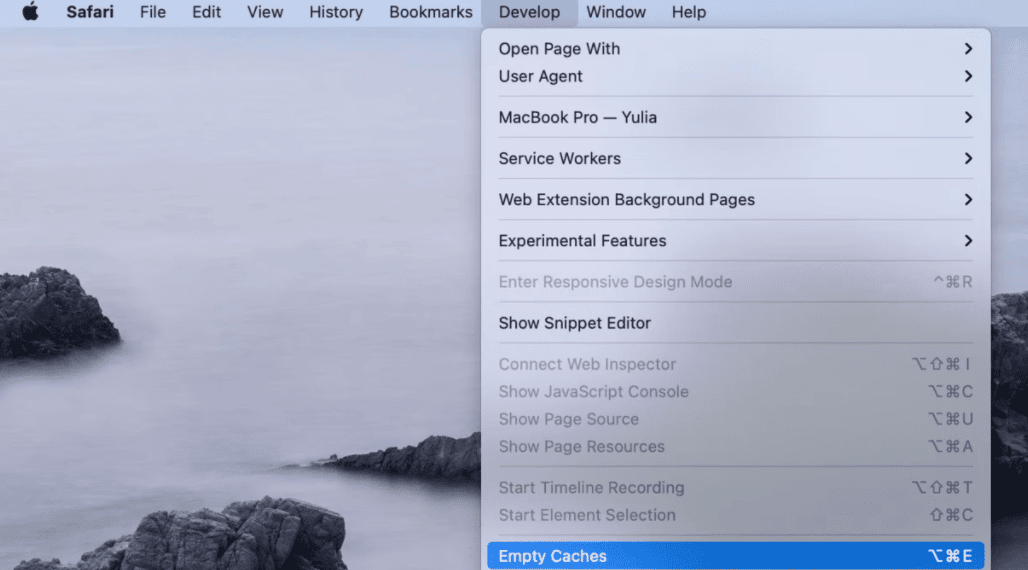The image size is (1028, 570).
Task: Select Show Page Resources item
Action: point(735,447)
